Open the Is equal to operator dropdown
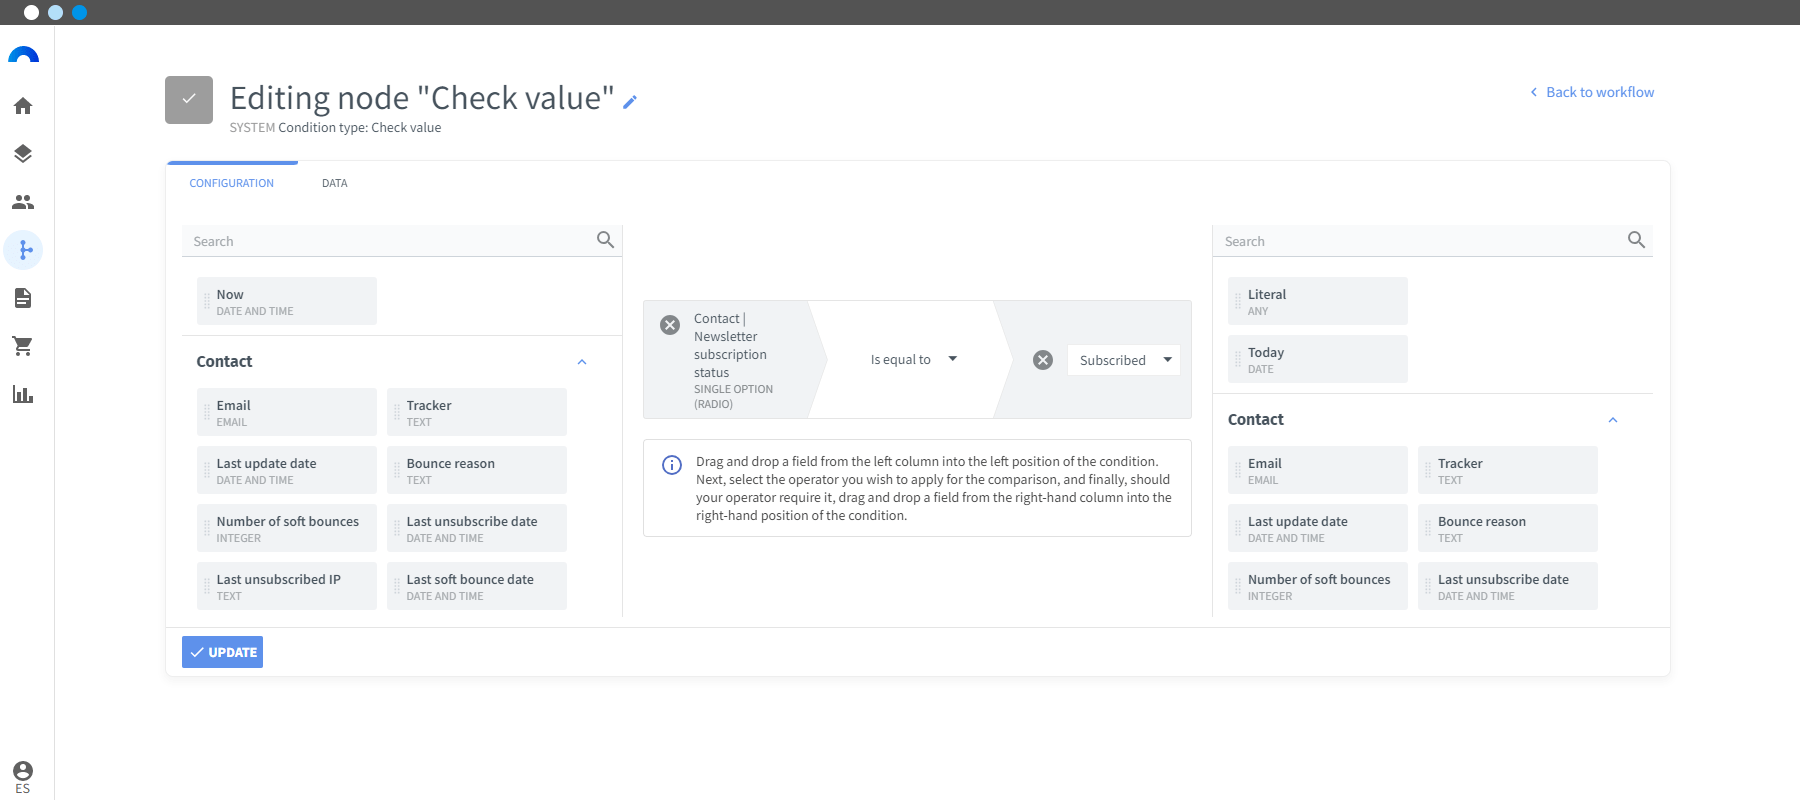The width and height of the screenshot is (1800, 800). 913,360
